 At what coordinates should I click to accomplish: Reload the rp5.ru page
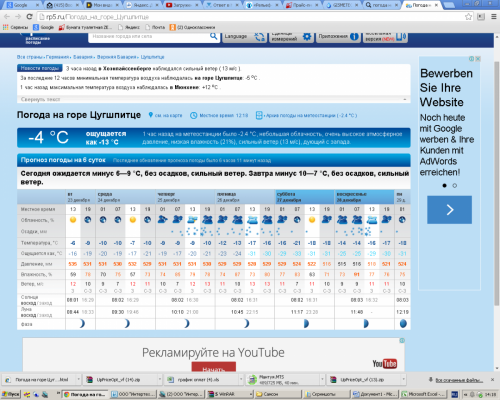29,17
